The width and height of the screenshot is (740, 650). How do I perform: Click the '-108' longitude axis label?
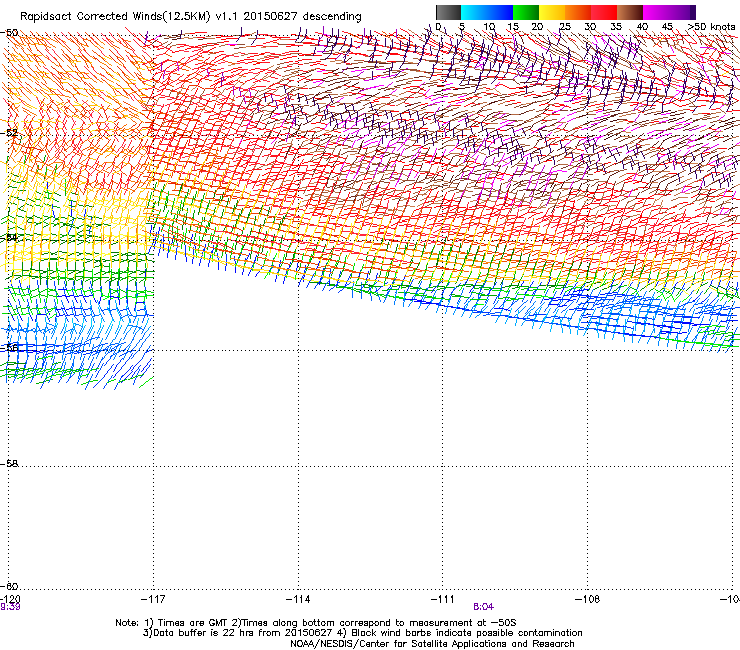(x=588, y=599)
